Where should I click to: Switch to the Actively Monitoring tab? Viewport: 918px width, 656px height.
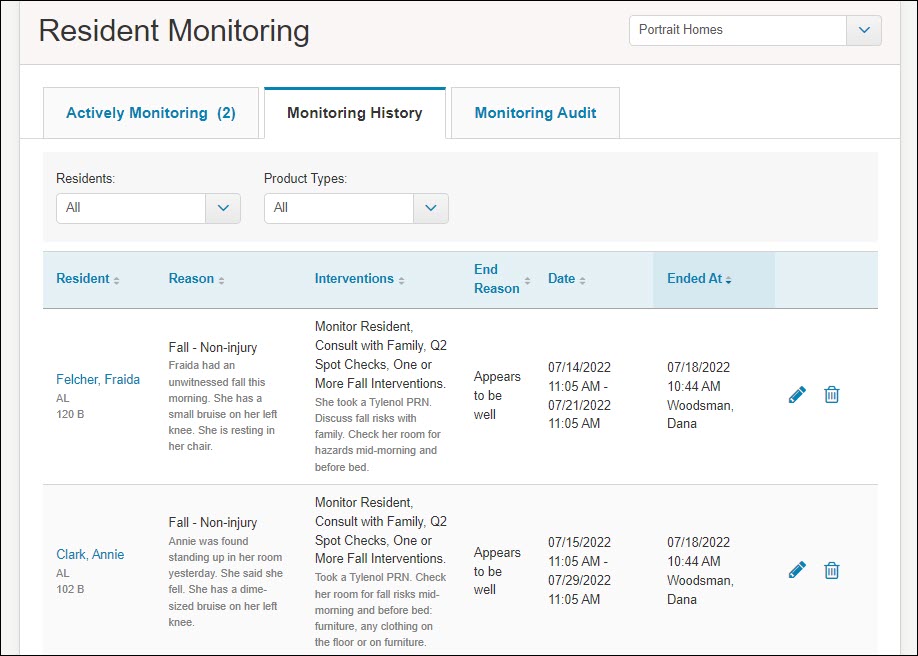150,113
